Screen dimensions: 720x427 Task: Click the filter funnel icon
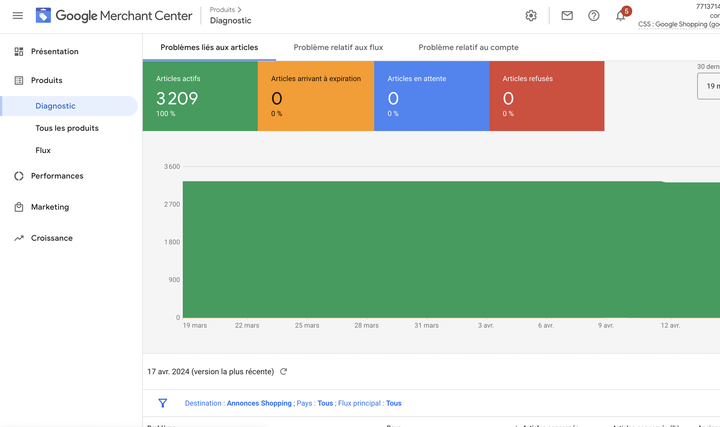(x=163, y=403)
